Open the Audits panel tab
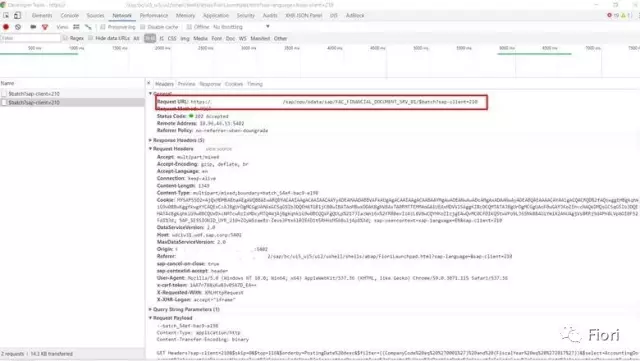640x361 pixels. [x=270, y=16]
